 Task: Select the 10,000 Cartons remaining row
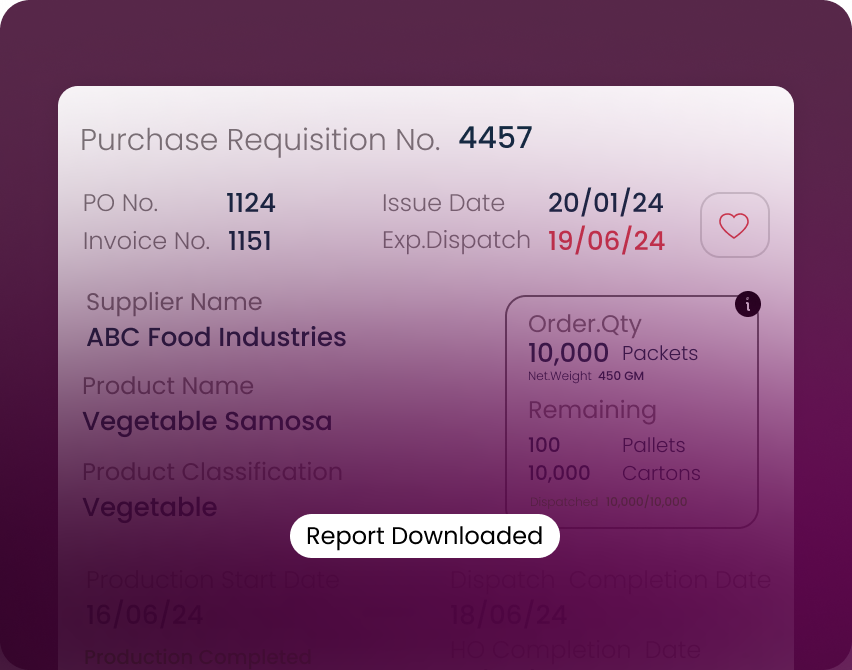coord(613,473)
